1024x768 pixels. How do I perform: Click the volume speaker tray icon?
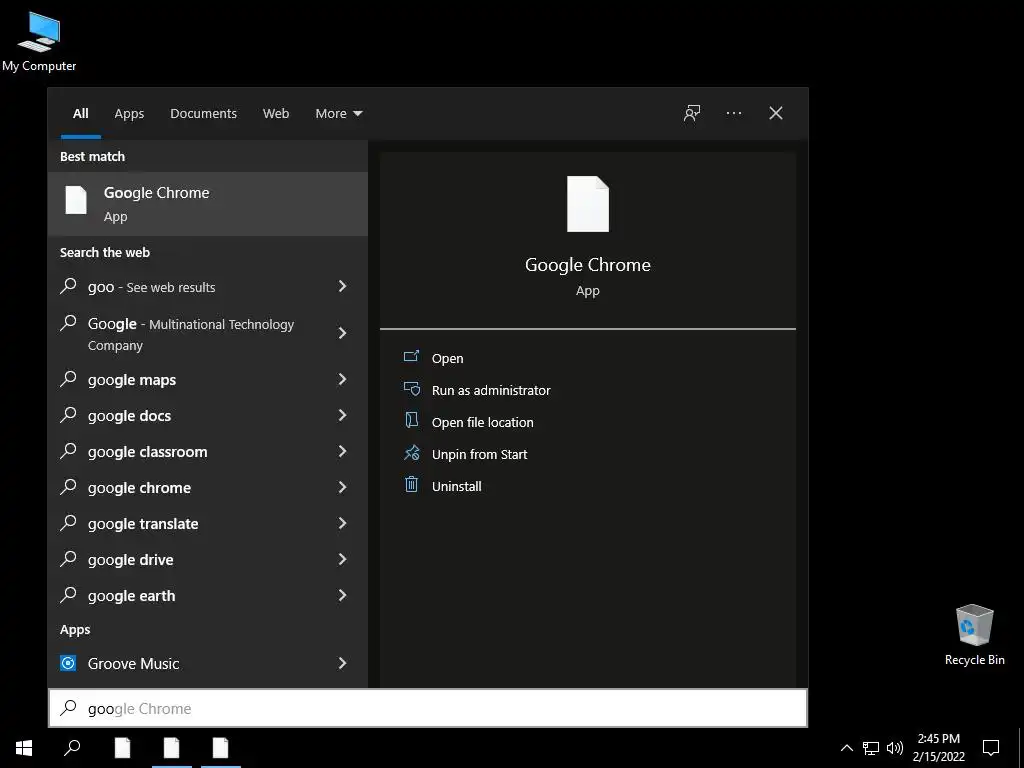pyautogui.click(x=895, y=748)
